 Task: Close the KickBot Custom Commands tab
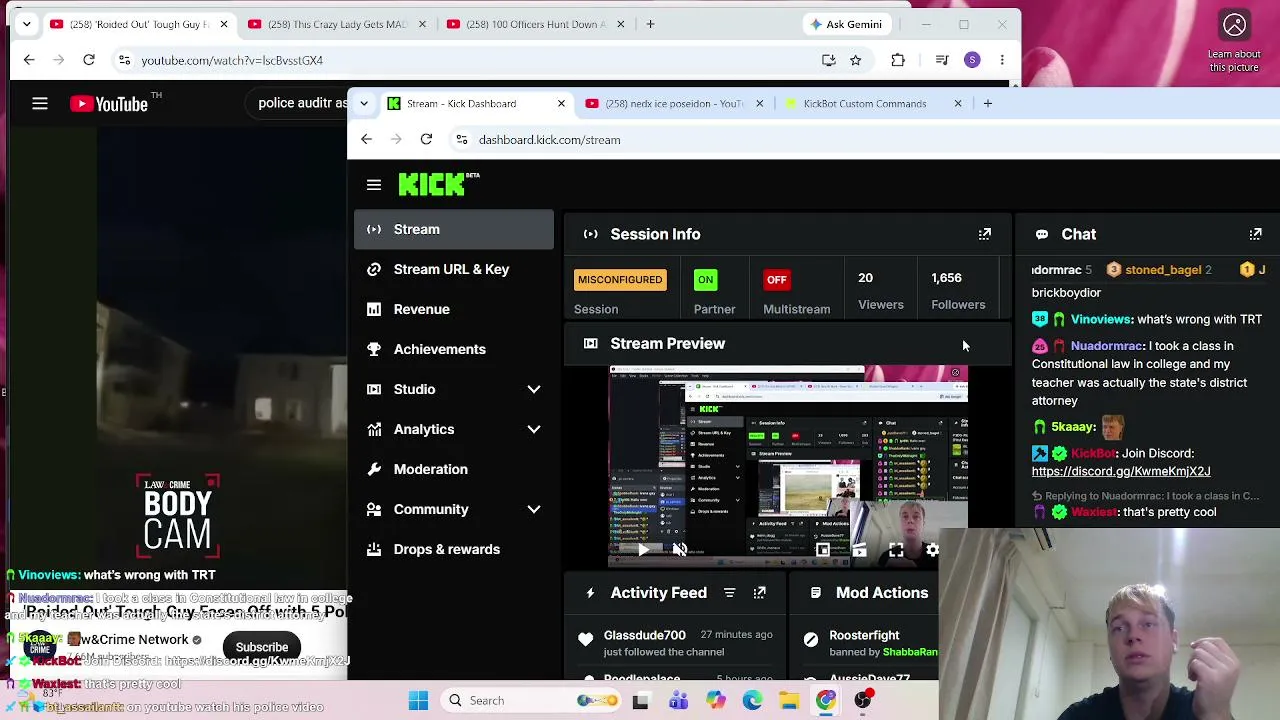[957, 104]
